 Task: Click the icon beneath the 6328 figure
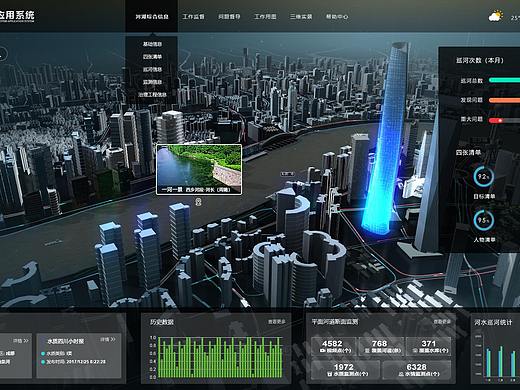[401, 374]
